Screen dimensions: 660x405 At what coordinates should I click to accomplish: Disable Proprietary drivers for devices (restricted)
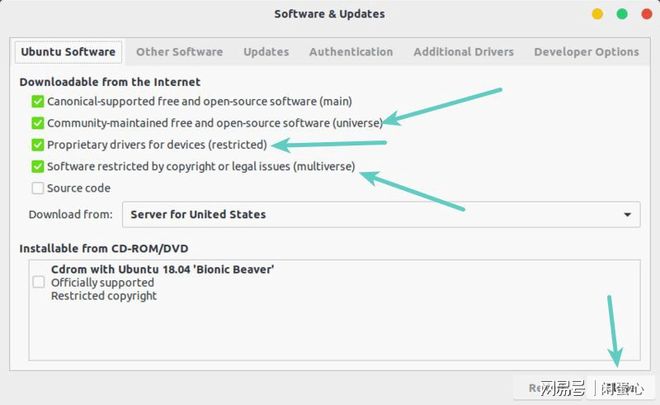tap(37, 145)
